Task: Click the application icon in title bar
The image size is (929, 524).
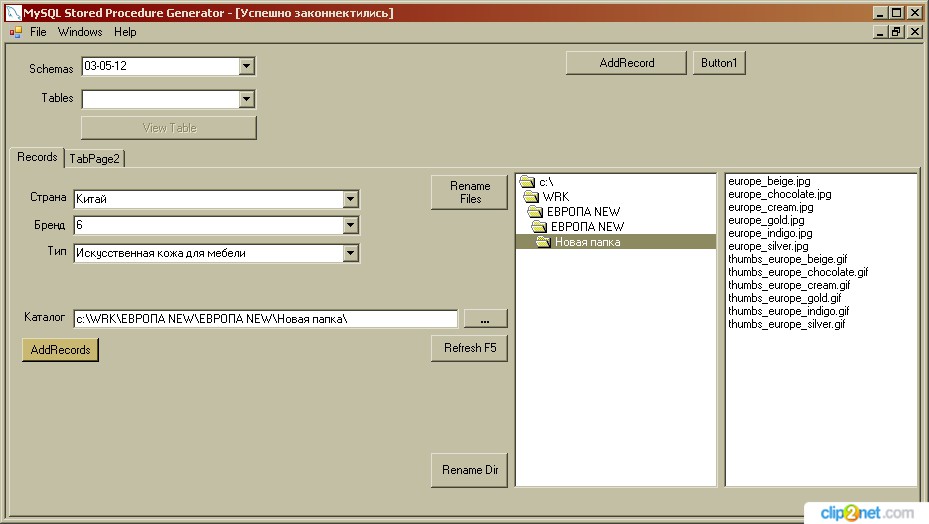Action: tap(13, 12)
